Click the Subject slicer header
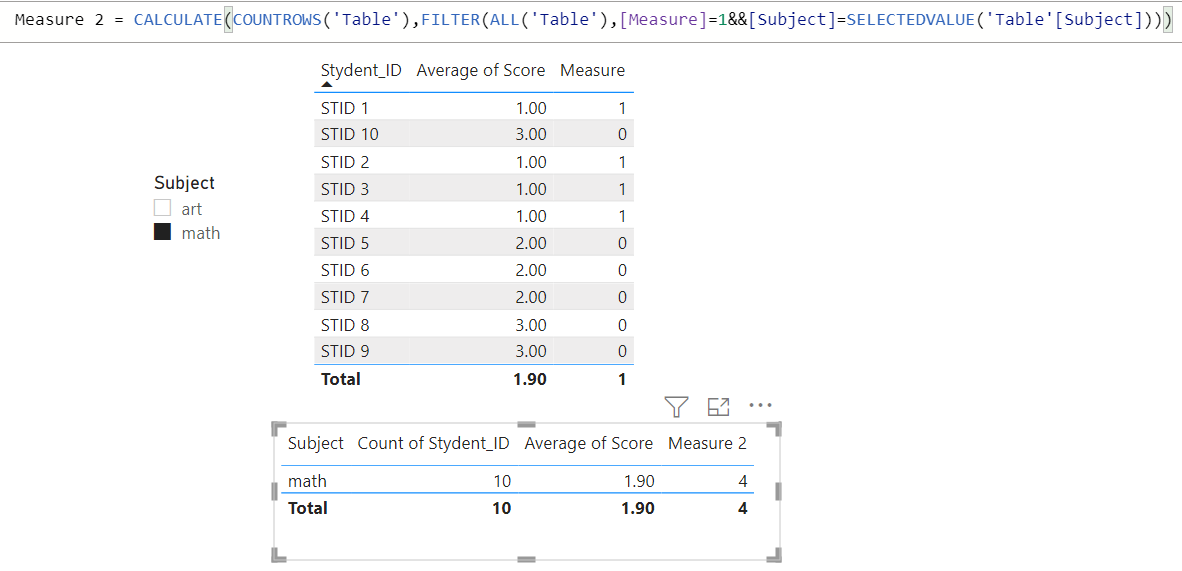The image size is (1182, 571). pyautogui.click(x=184, y=183)
